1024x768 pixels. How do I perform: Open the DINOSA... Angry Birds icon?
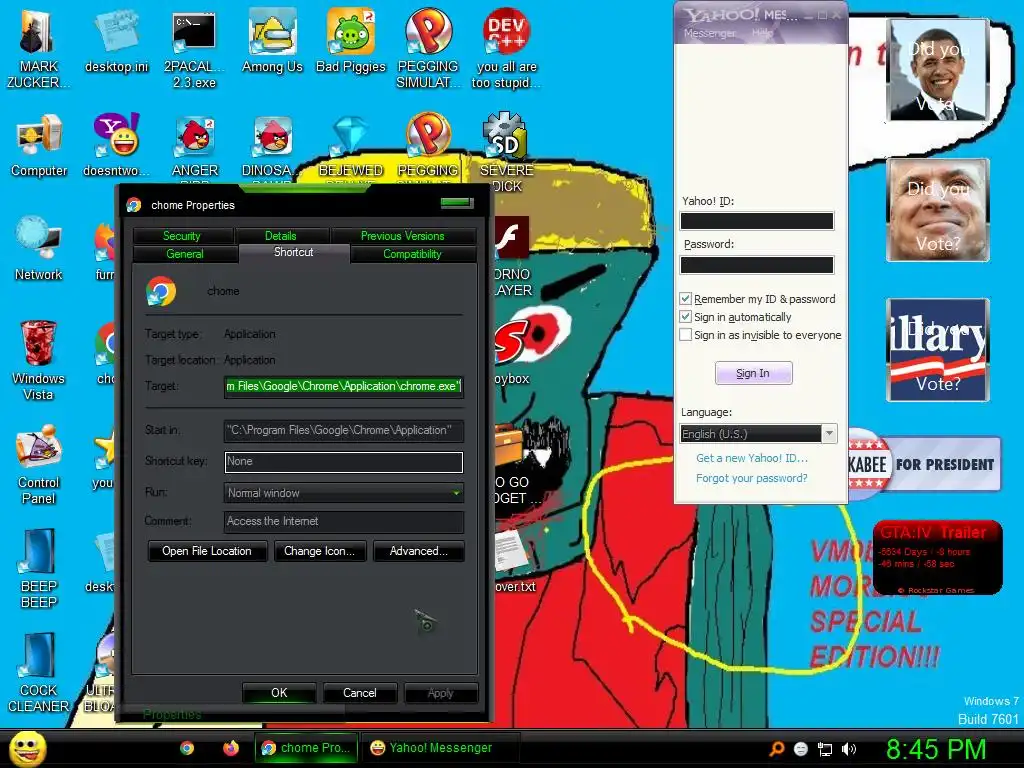(272, 145)
